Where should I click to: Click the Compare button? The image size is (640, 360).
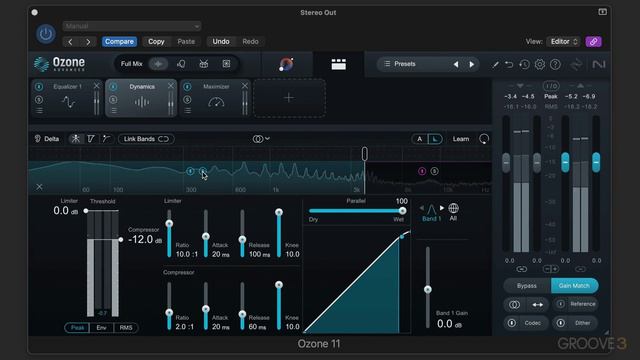[x=119, y=42]
